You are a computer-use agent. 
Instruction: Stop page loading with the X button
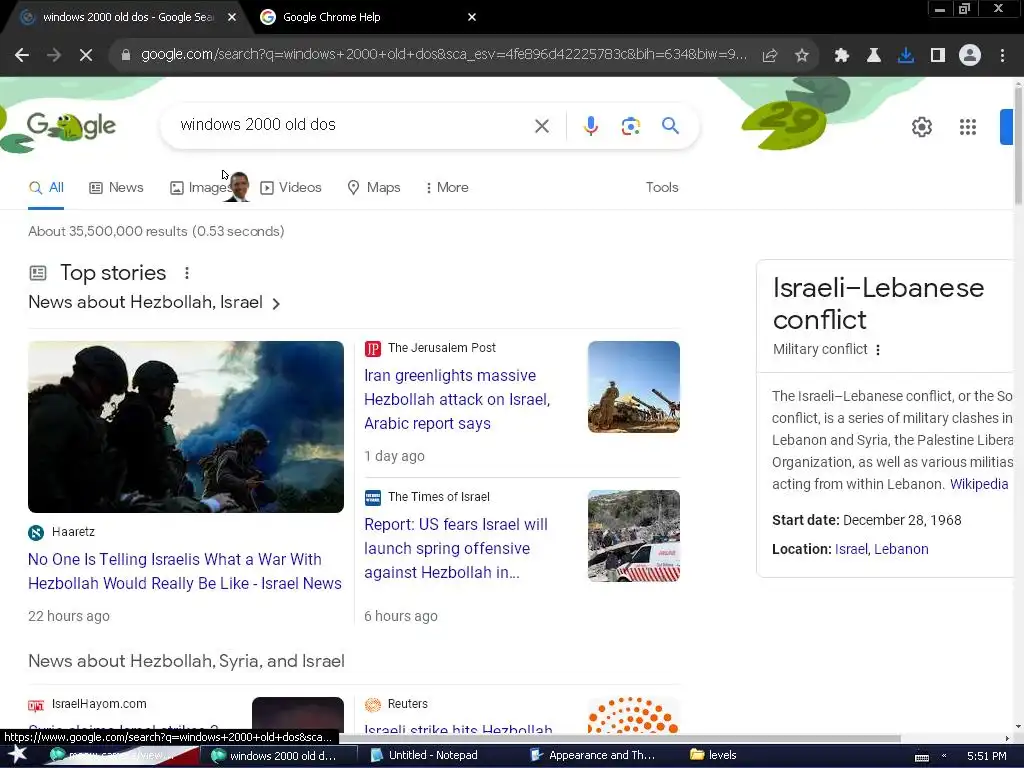coord(86,56)
